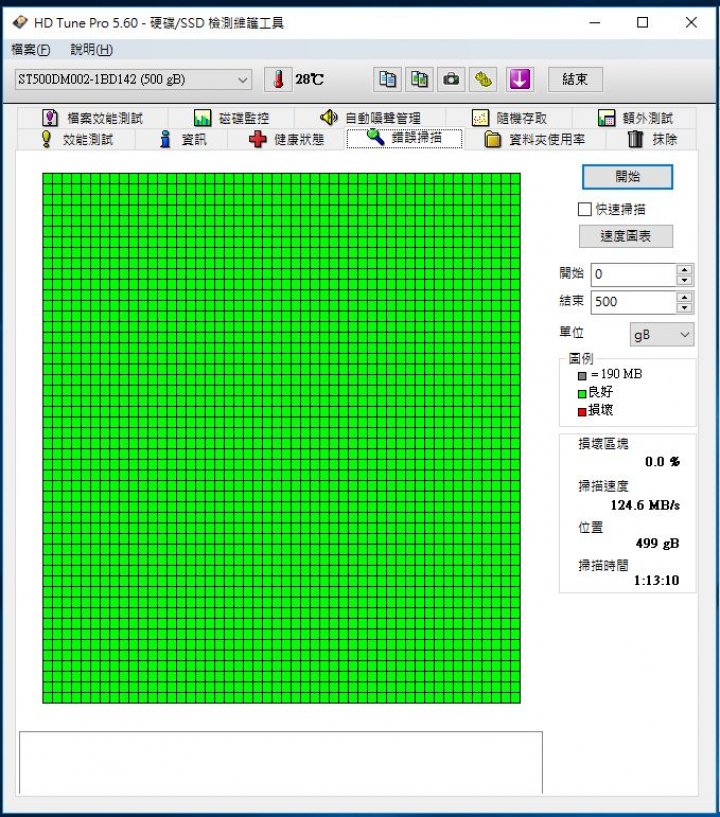Enable the 快速掃描 checkbox
The height and width of the screenshot is (817, 720).
[x=585, y=209]
